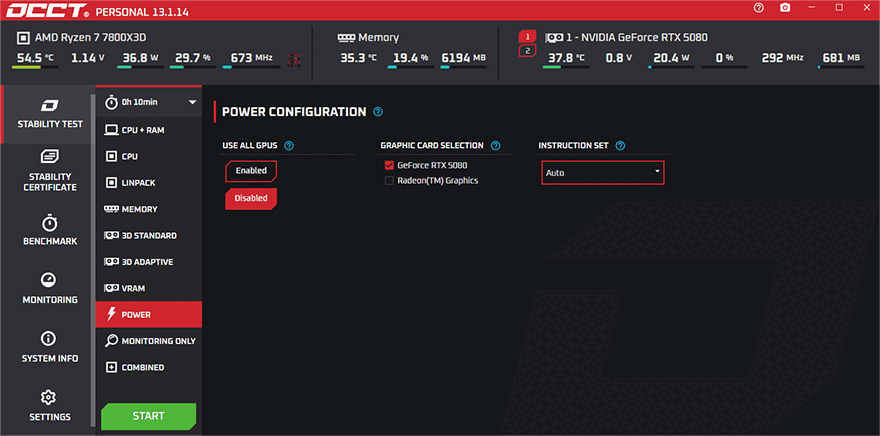Set Use All GPUs to Disabled
Viewport: 880px width, 436px height.
click(251, 198)
